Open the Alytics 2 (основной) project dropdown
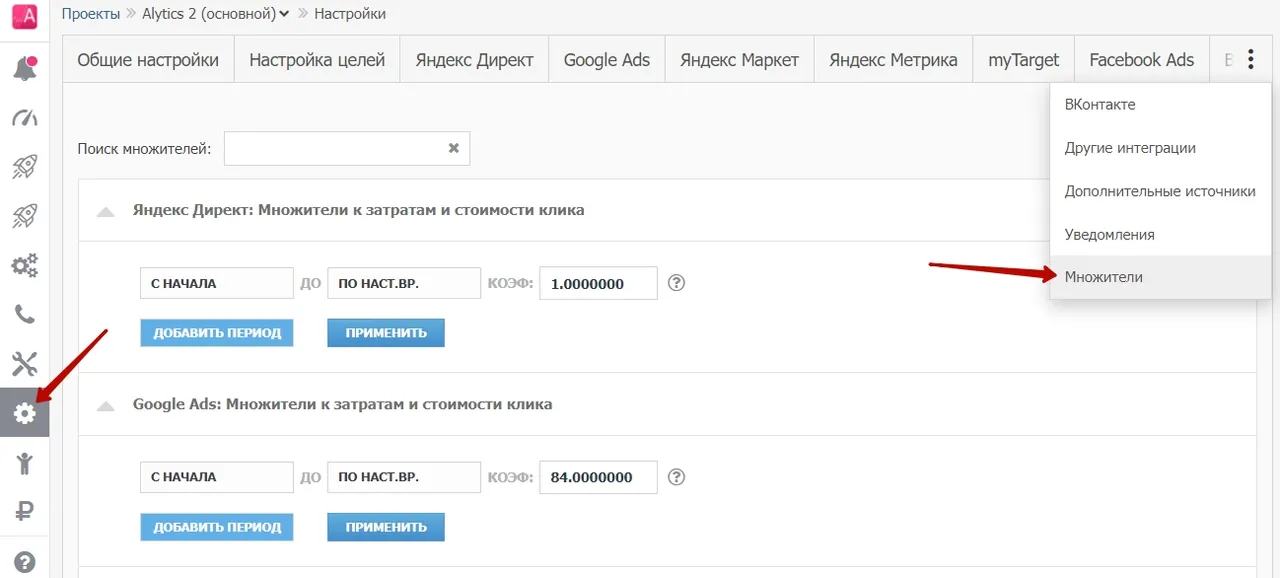 click(216, 13)
